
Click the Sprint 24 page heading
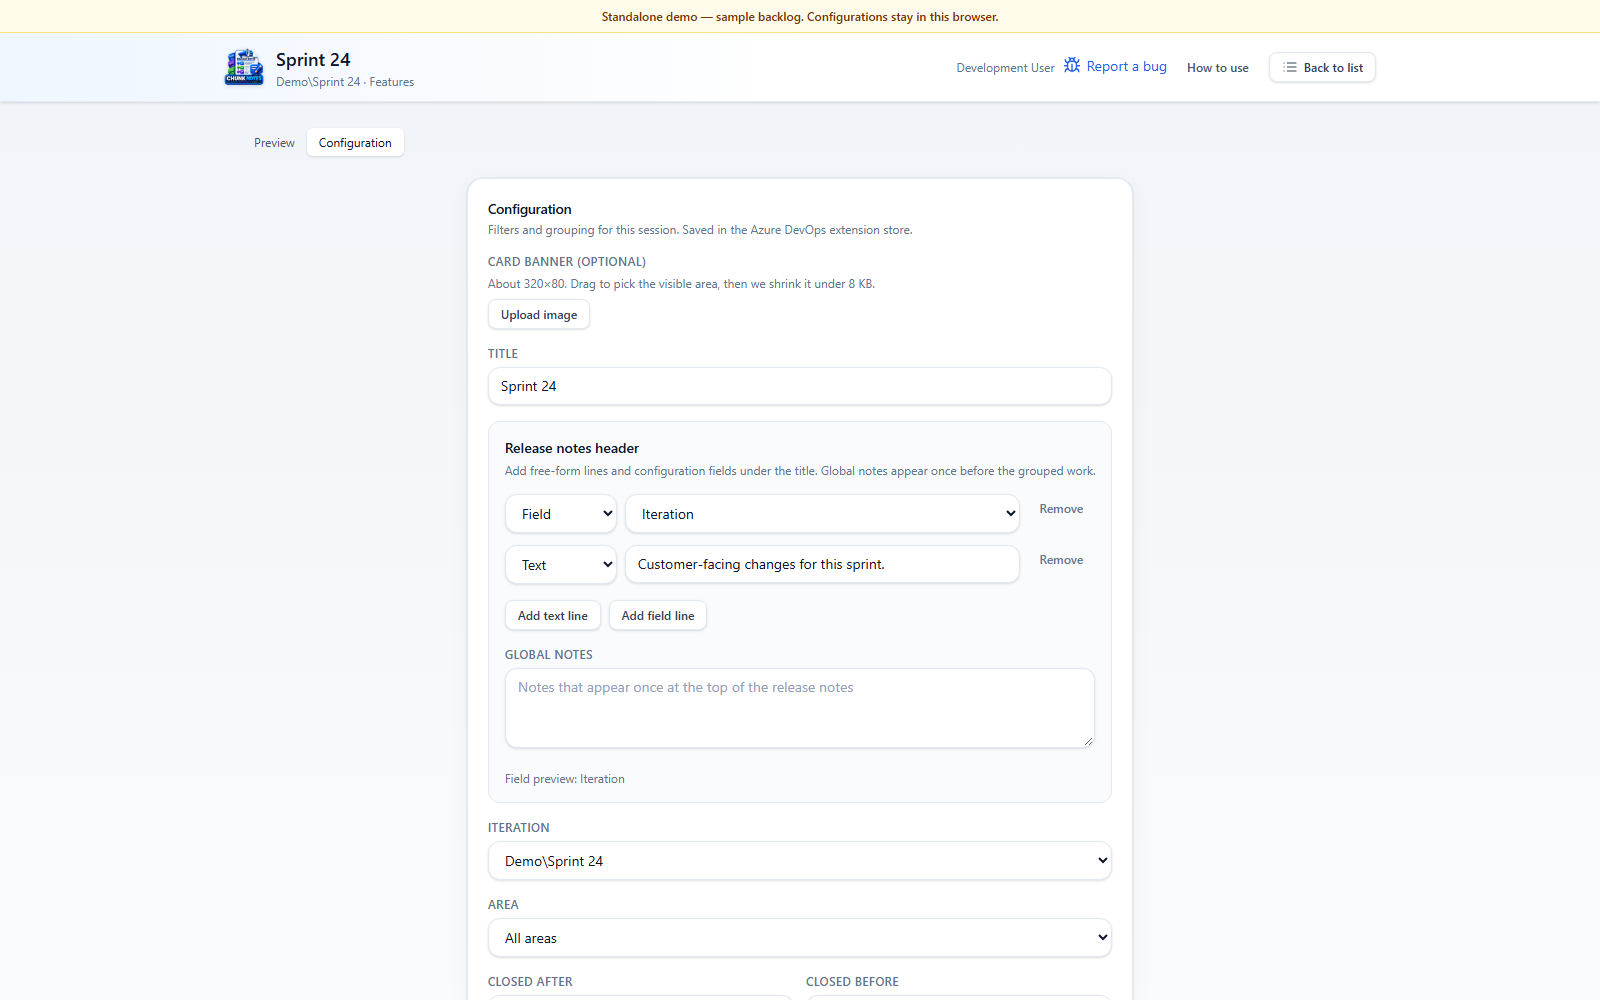tap(313, 60)
